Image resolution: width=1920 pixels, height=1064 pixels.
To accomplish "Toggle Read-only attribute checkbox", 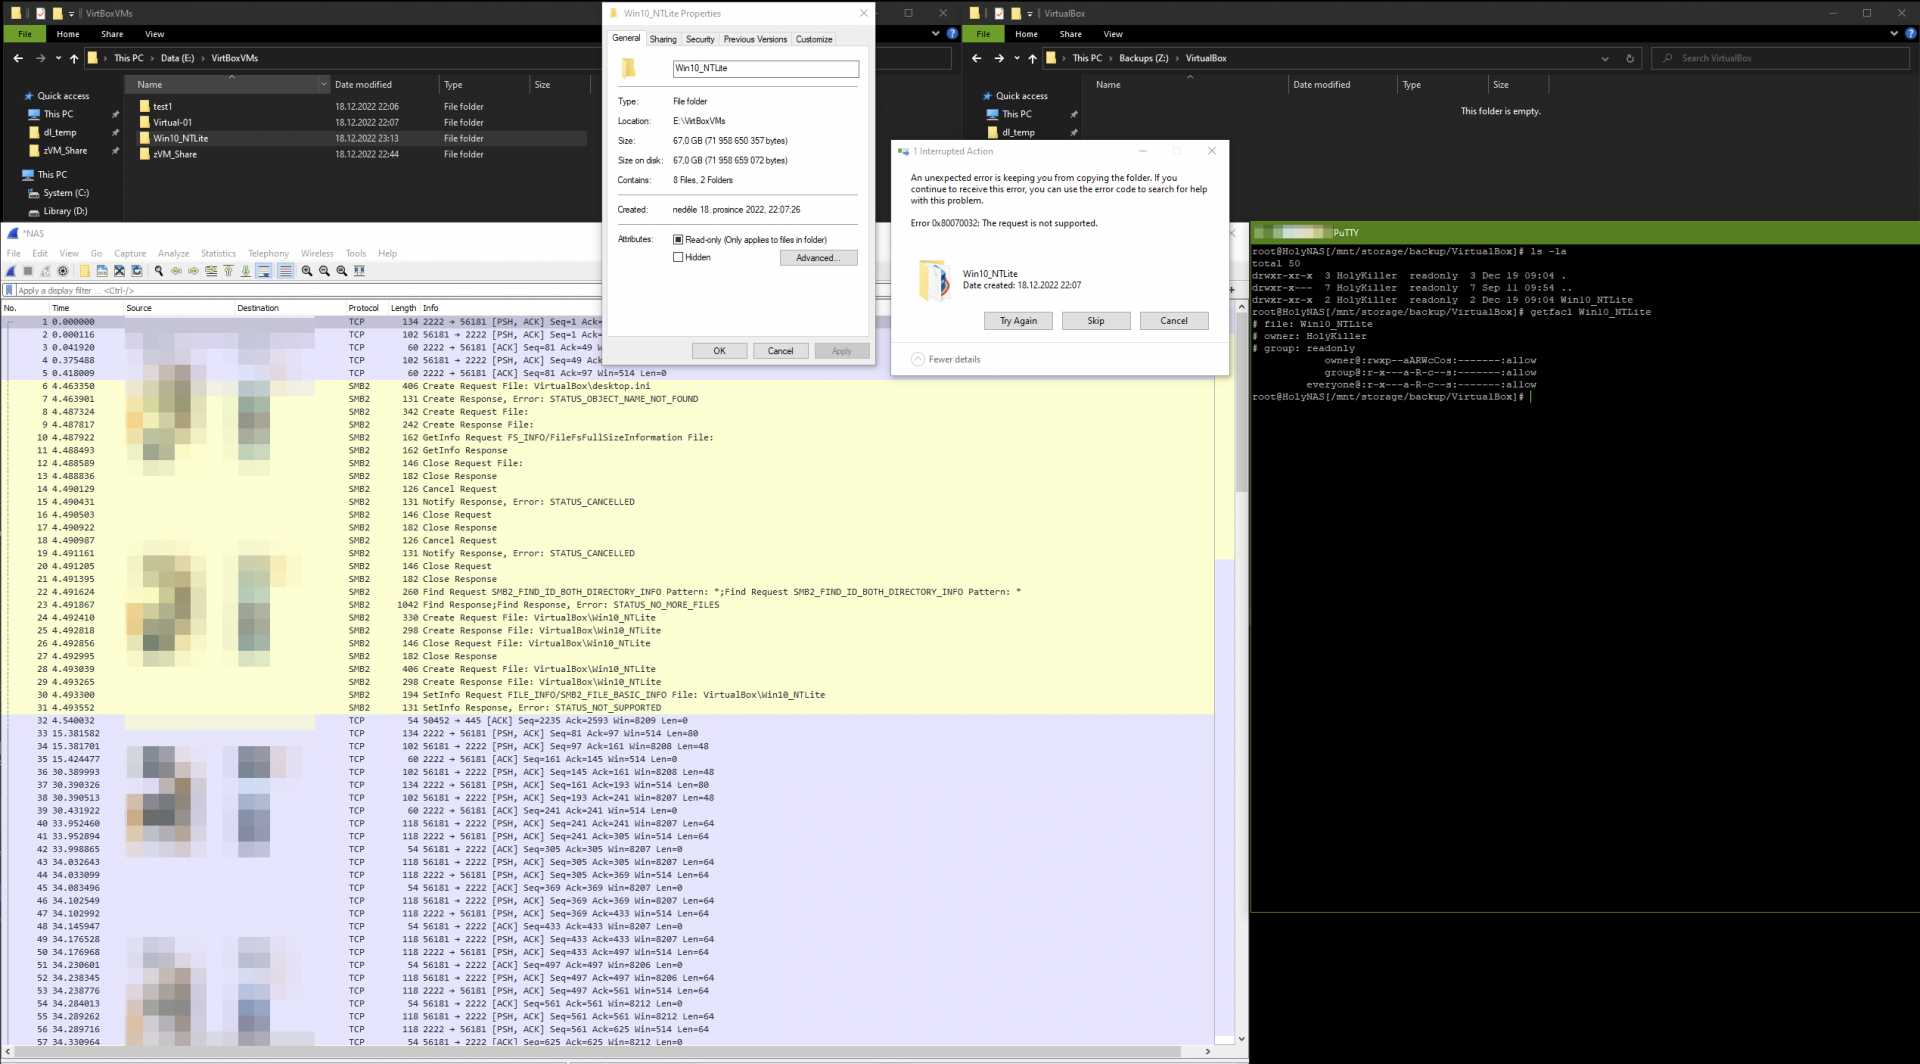I will click(x=678, y=240).
